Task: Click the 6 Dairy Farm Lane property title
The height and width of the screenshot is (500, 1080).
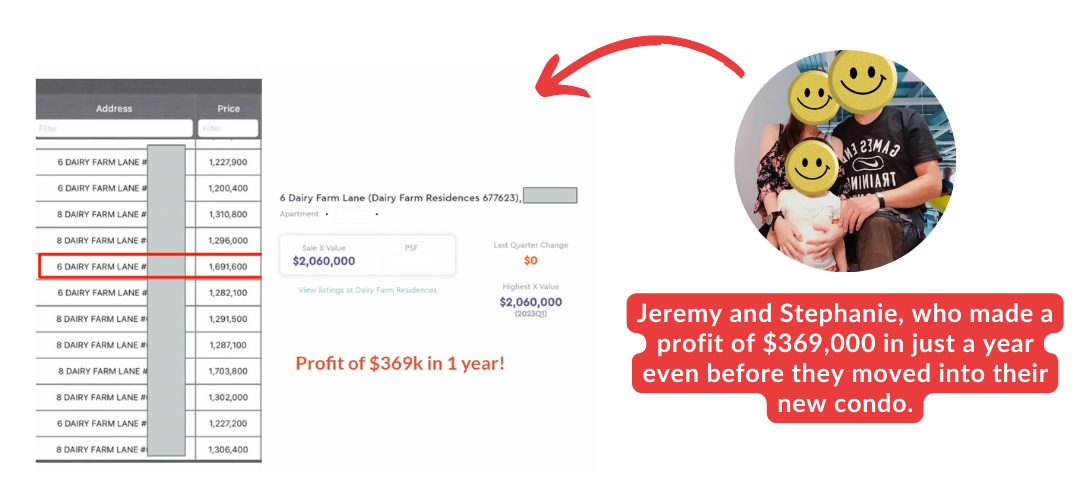Action: [400, 198]
